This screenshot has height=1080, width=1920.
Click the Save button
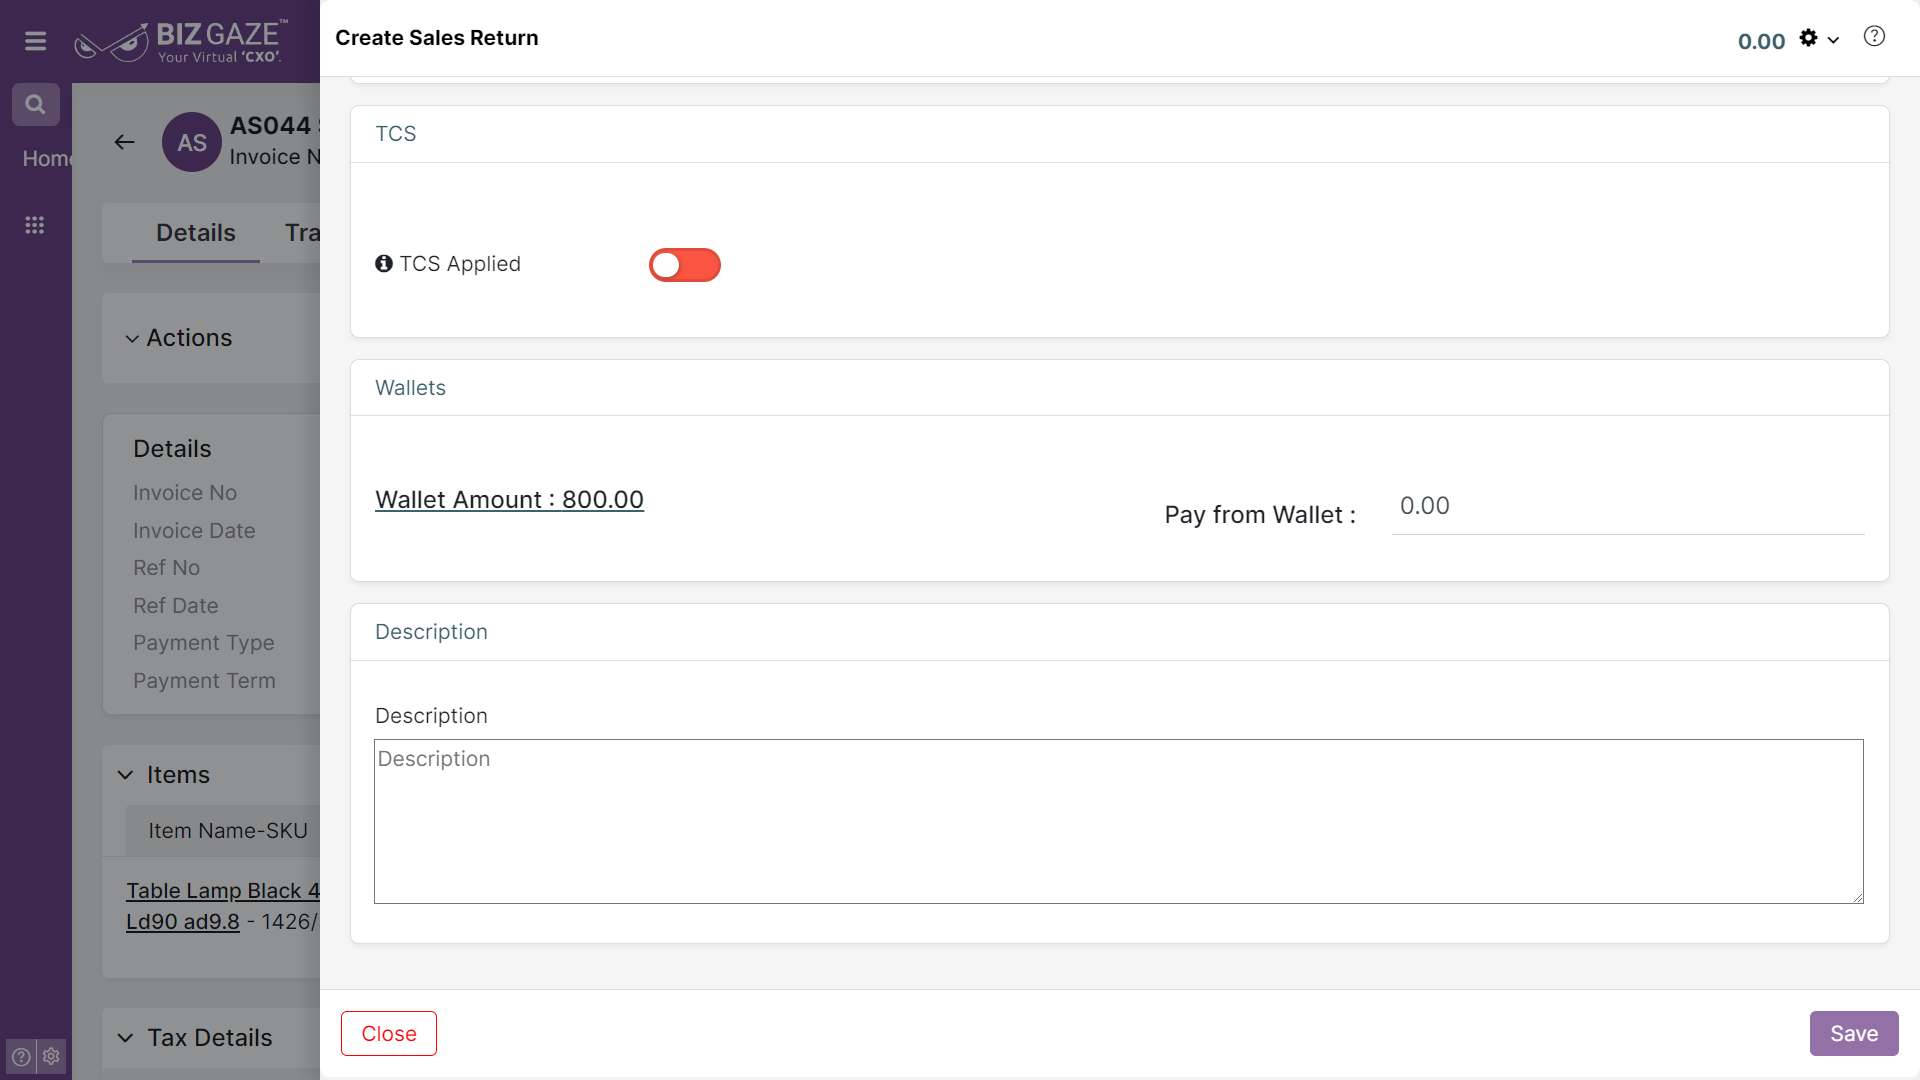point(1854,1034)
